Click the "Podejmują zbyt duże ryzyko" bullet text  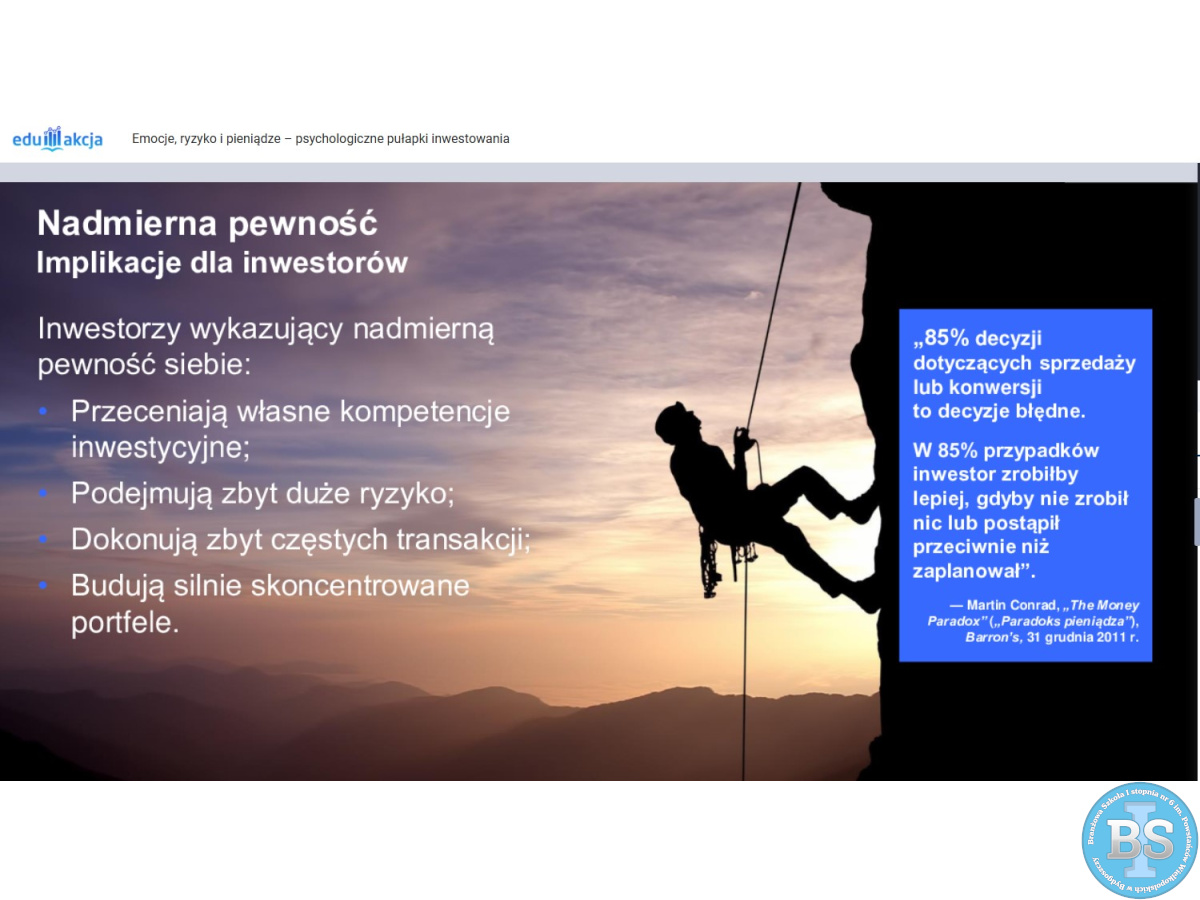click(x=262, y=493)
